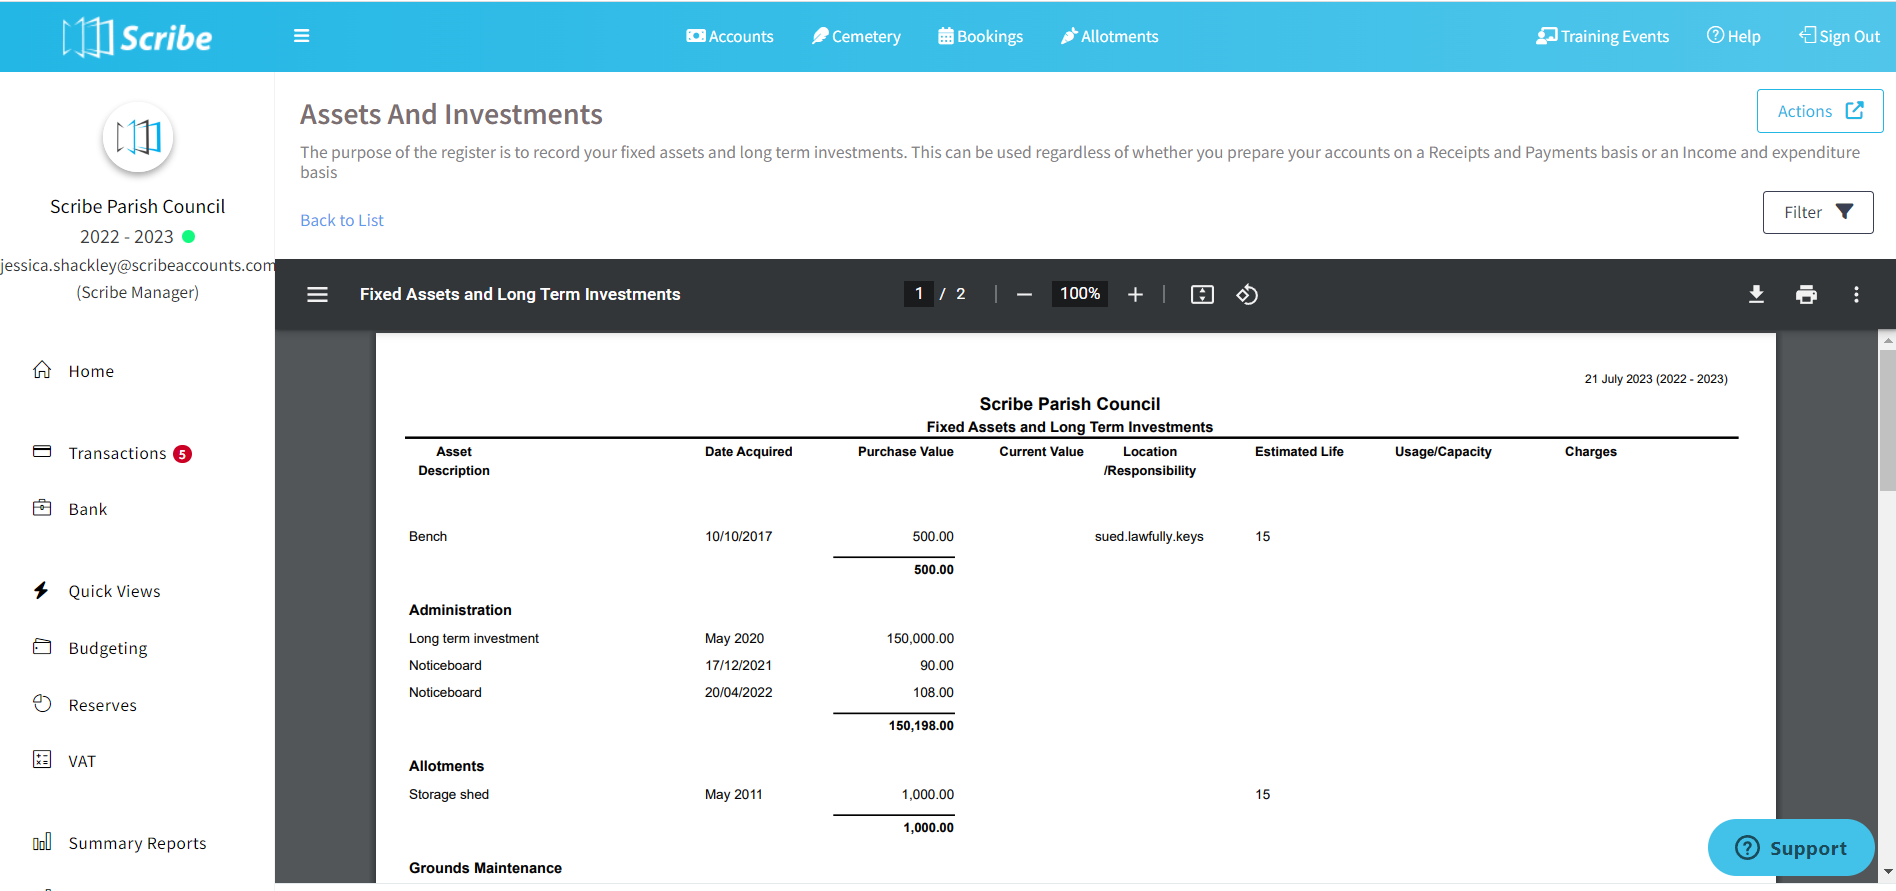Open the Allotments menu
The image size is (1896, 891).
(1109, 36)
